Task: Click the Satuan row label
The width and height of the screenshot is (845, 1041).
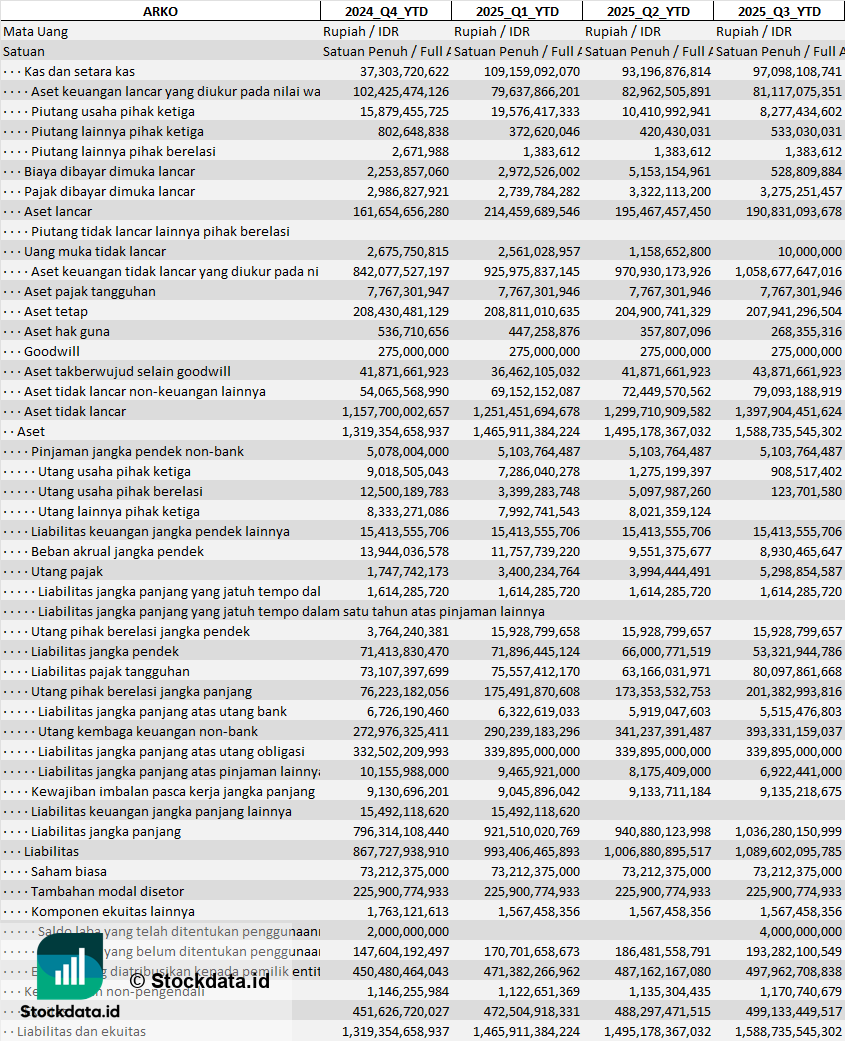Action: [x=24, y=52]
